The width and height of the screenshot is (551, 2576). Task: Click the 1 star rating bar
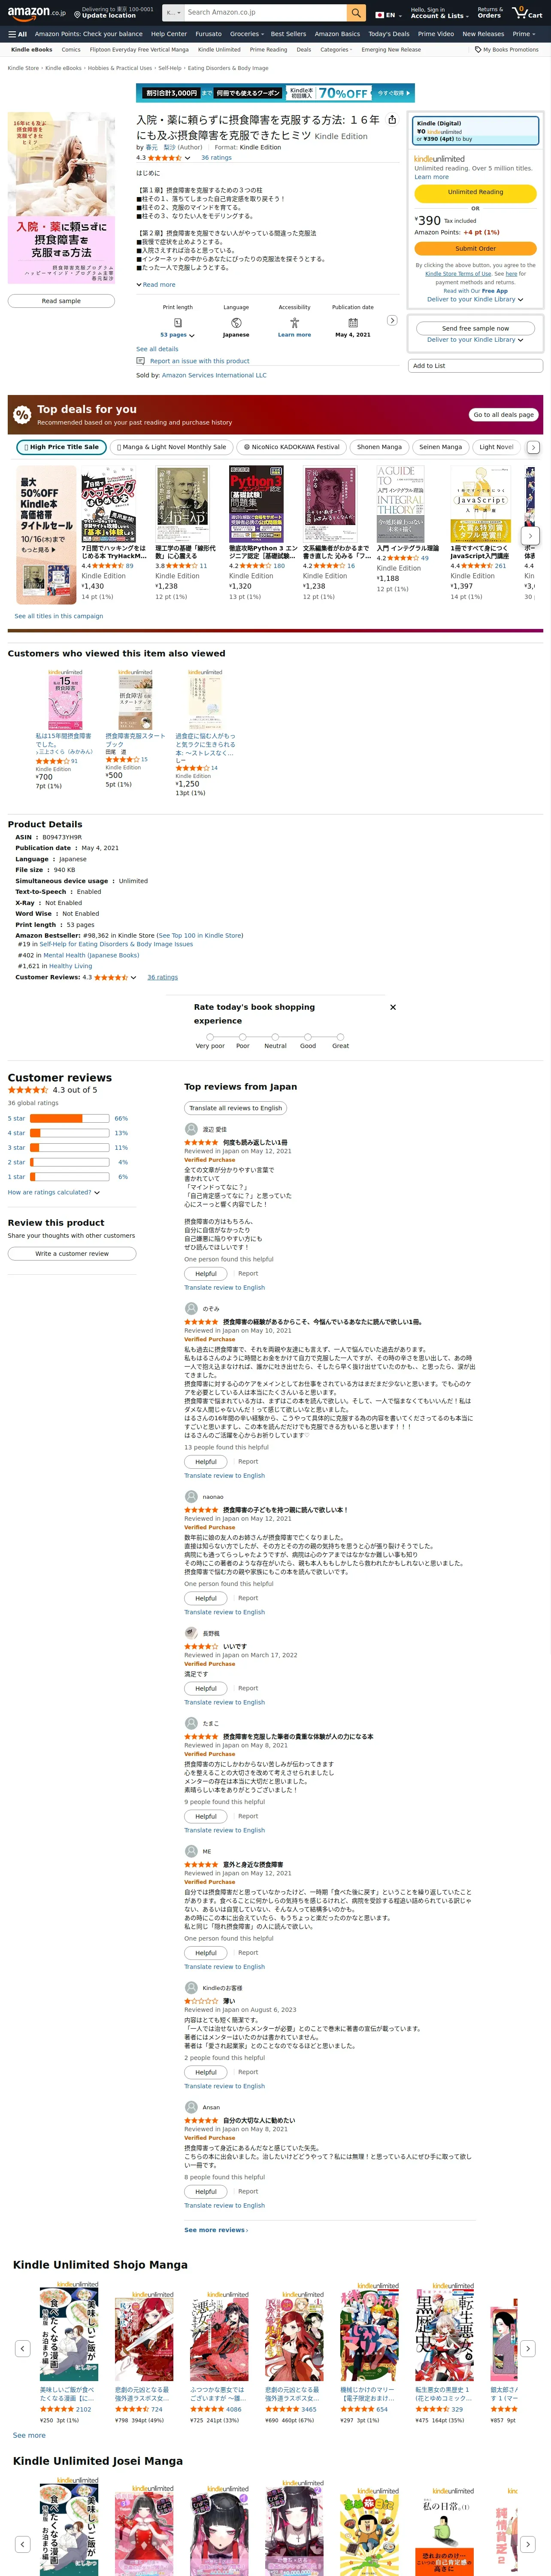(70, 1177)
